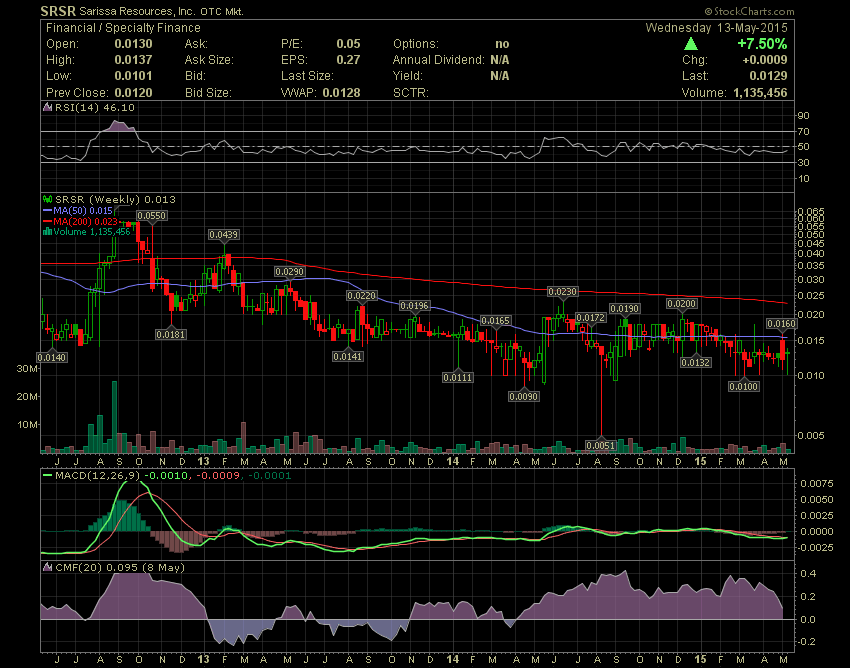The width and height of the screenshot is (850, 668).
Task: Click the header Volume value 1,135,456
Action: click(x=760, y=93)
